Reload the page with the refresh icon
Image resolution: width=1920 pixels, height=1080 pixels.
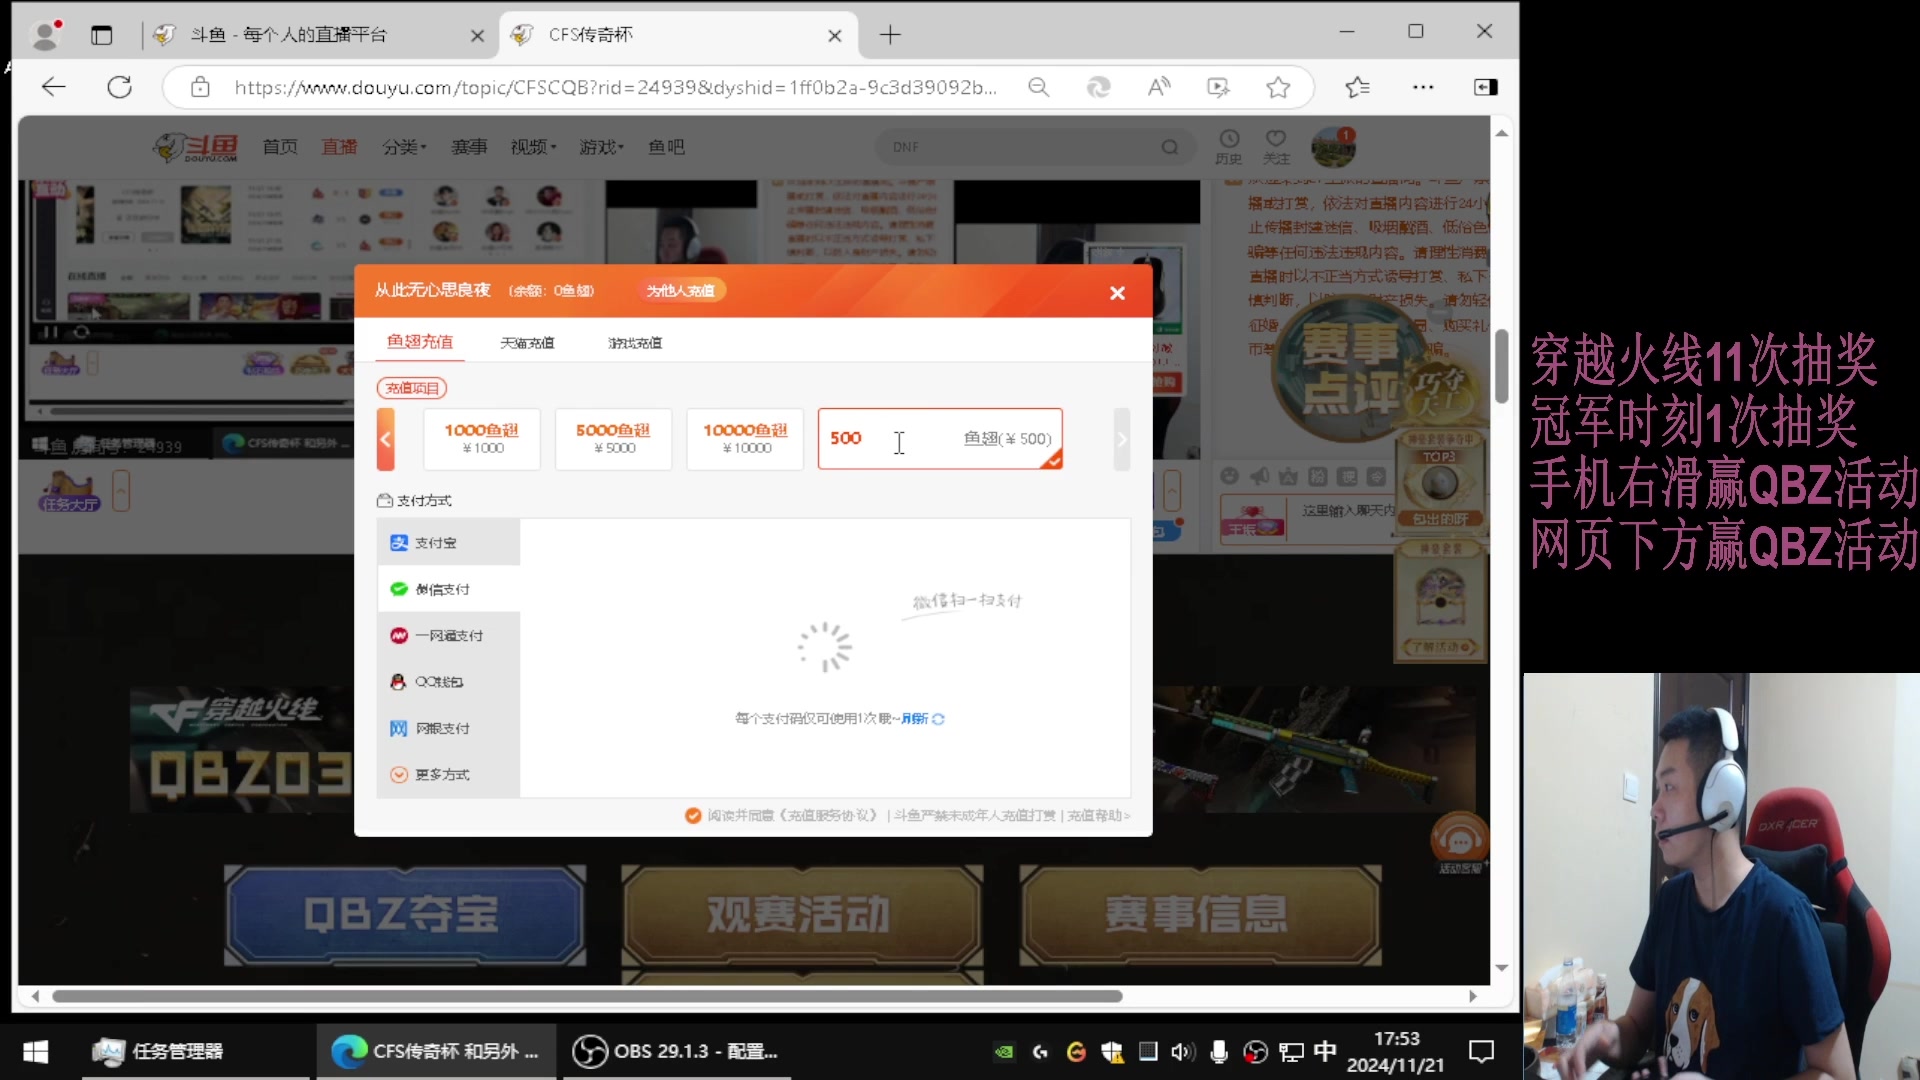[120, 87]
